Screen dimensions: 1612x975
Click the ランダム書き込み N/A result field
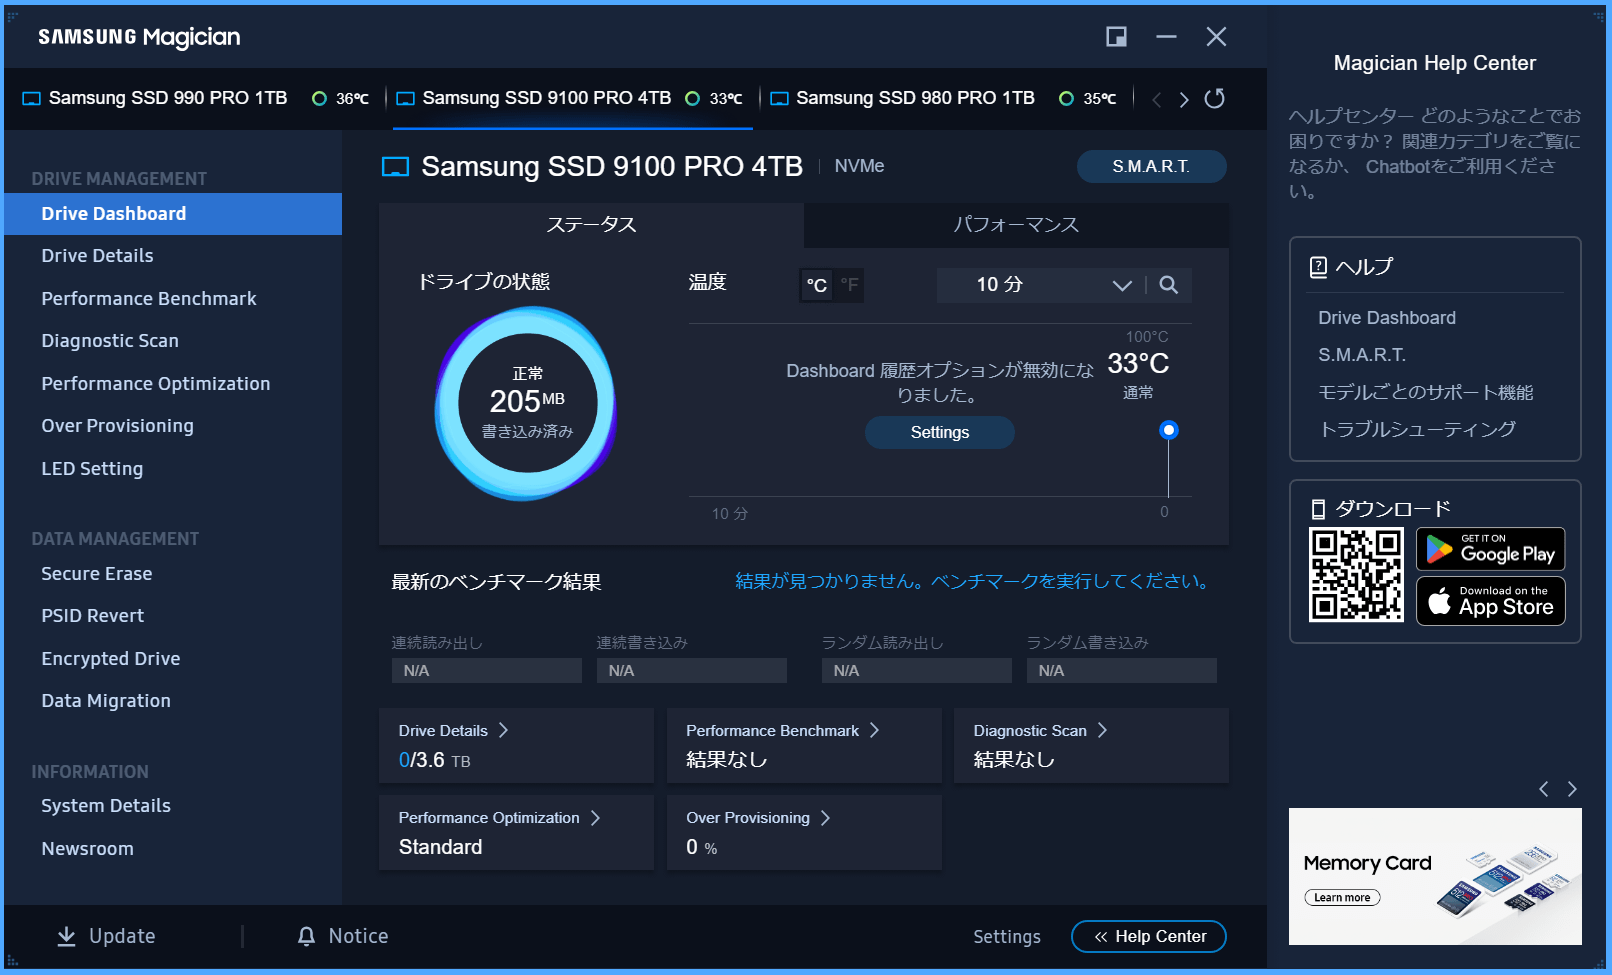[x=1122, y=671]
